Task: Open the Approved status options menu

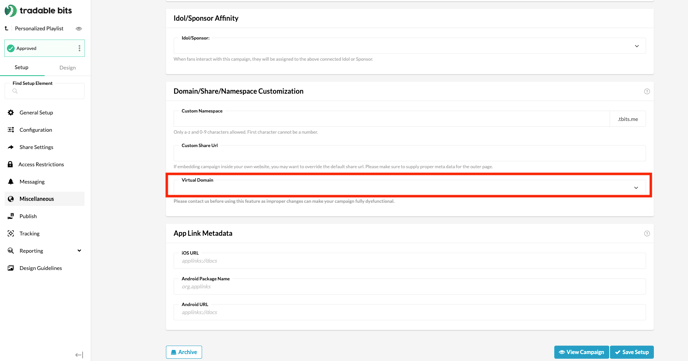Action: (79, 48)
